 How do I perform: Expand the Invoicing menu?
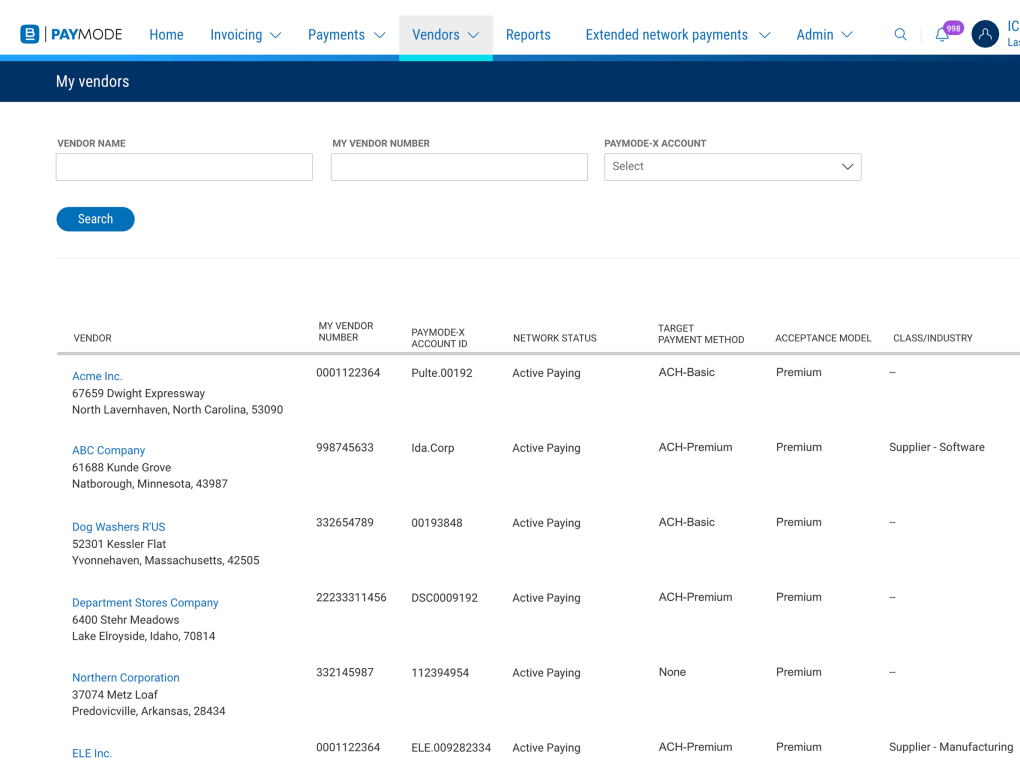point(245,35)
